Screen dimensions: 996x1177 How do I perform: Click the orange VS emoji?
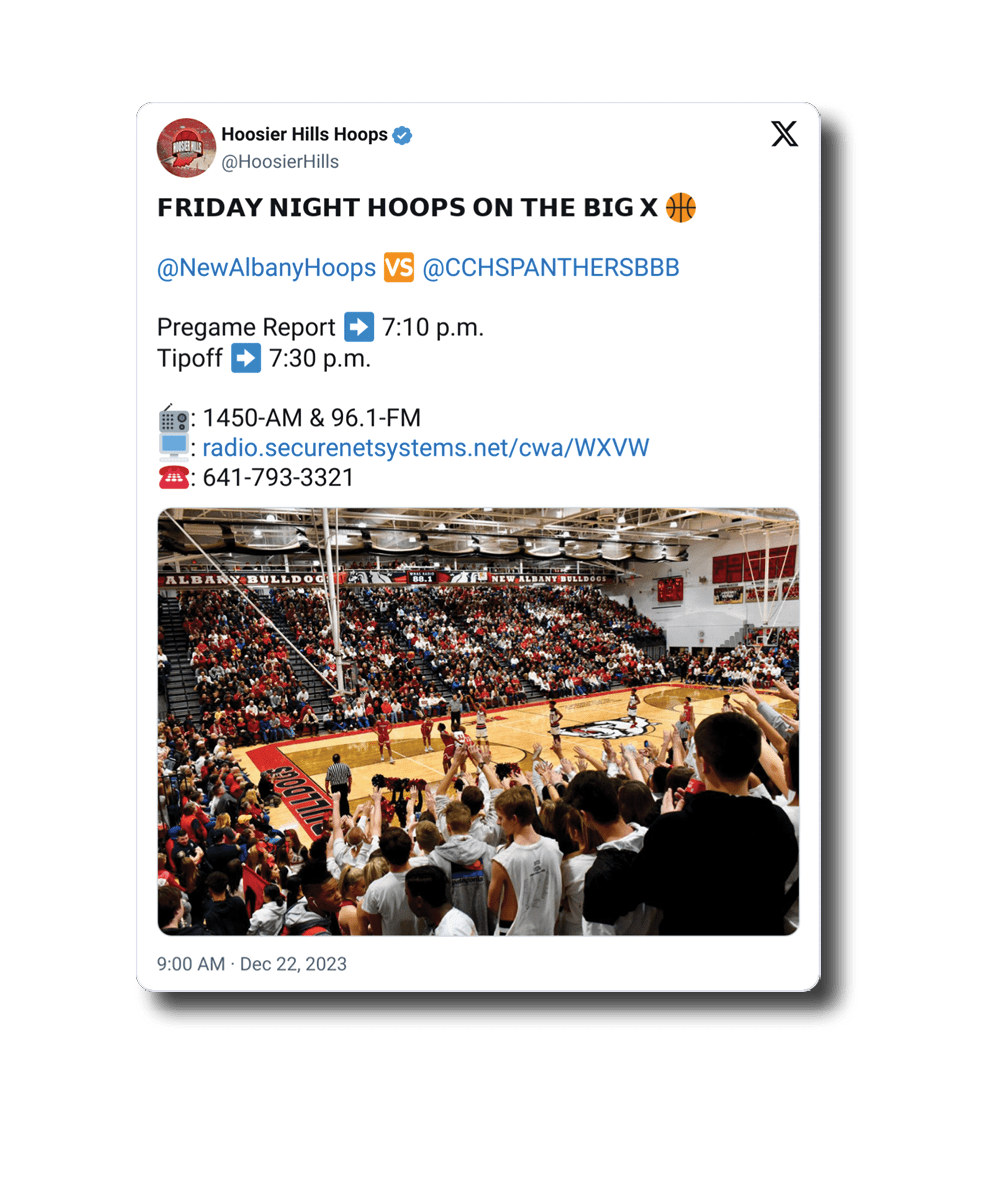coord(399,267)
